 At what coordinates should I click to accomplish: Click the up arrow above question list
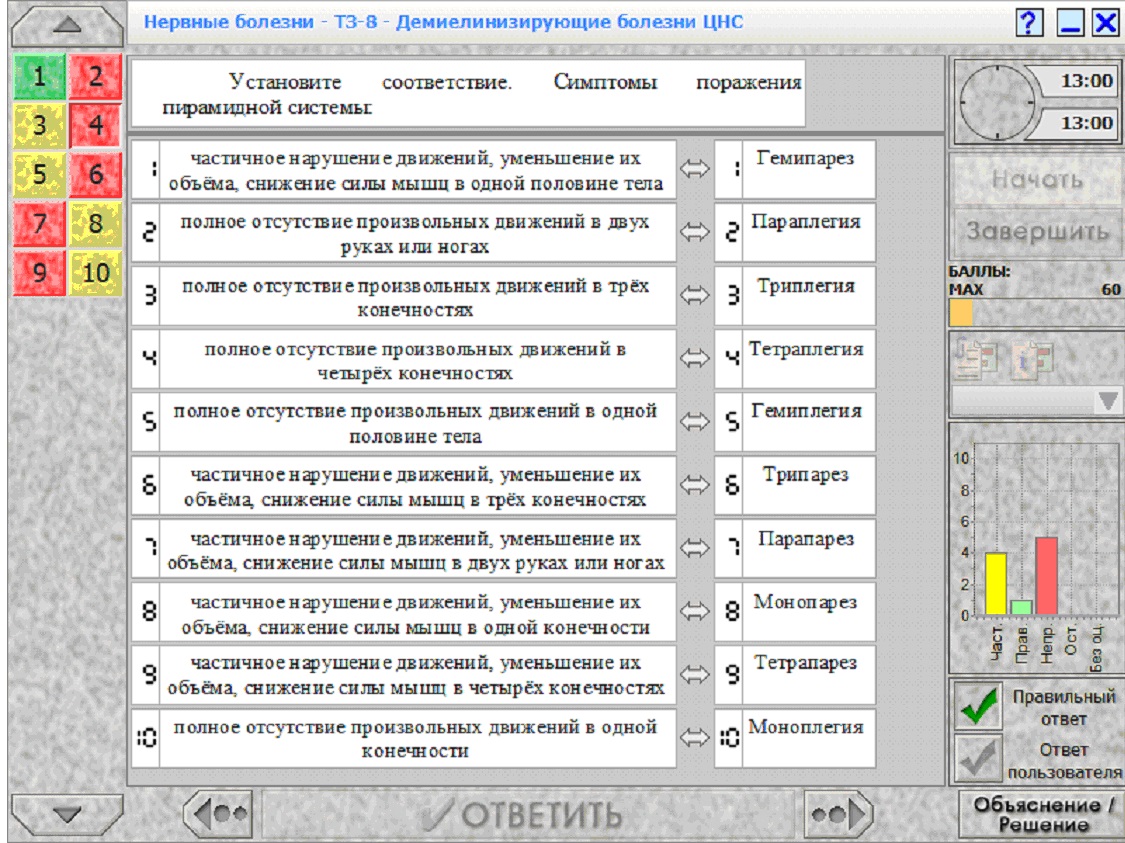tap(67, 25)
